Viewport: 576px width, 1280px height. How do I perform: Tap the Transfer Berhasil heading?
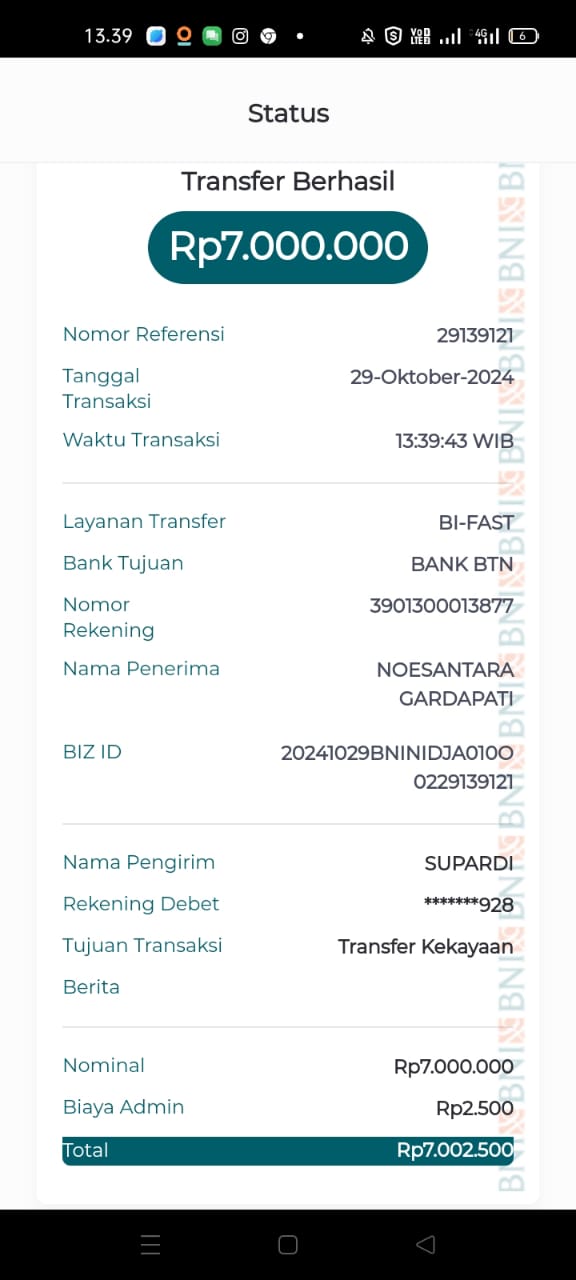[x=287, y=181]
